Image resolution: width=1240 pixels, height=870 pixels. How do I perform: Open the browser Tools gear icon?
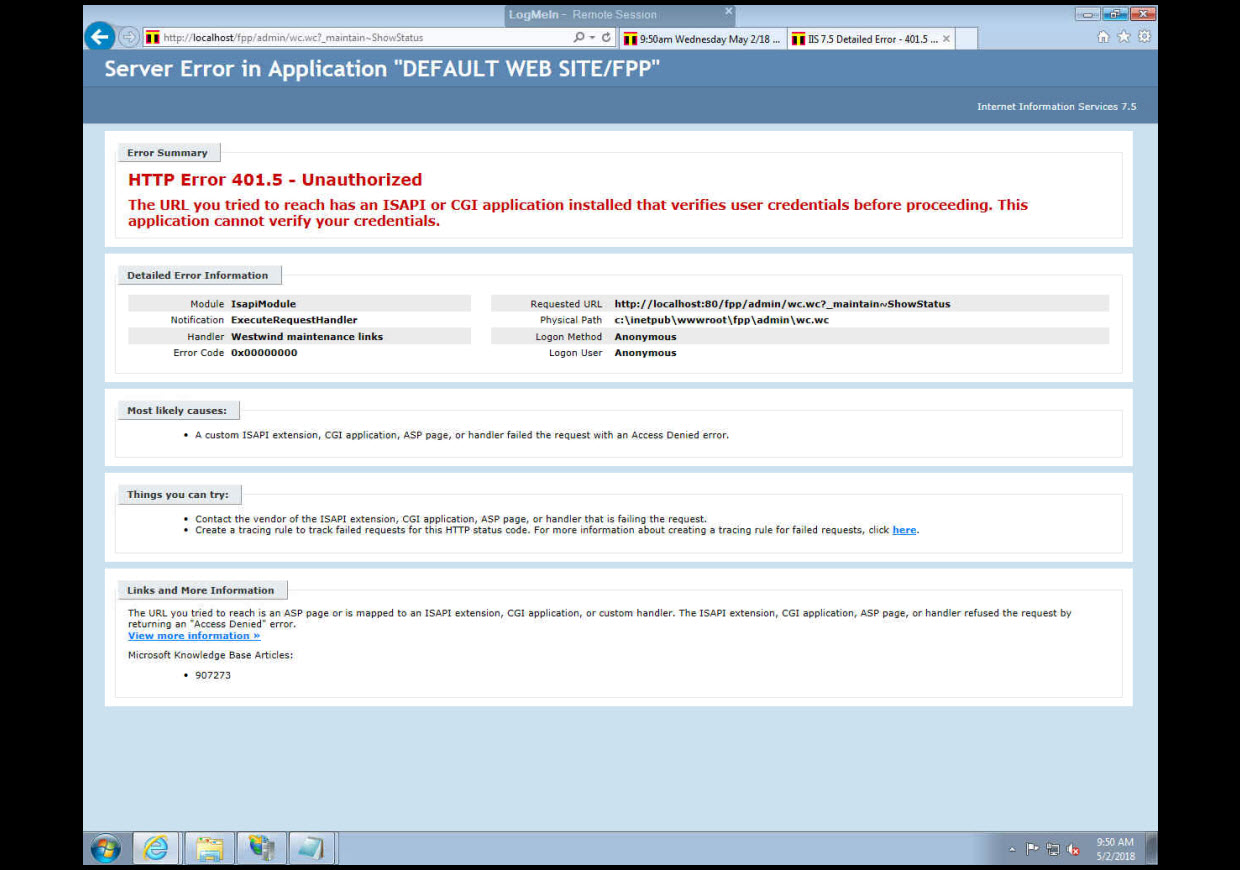tap(1144, 37)
